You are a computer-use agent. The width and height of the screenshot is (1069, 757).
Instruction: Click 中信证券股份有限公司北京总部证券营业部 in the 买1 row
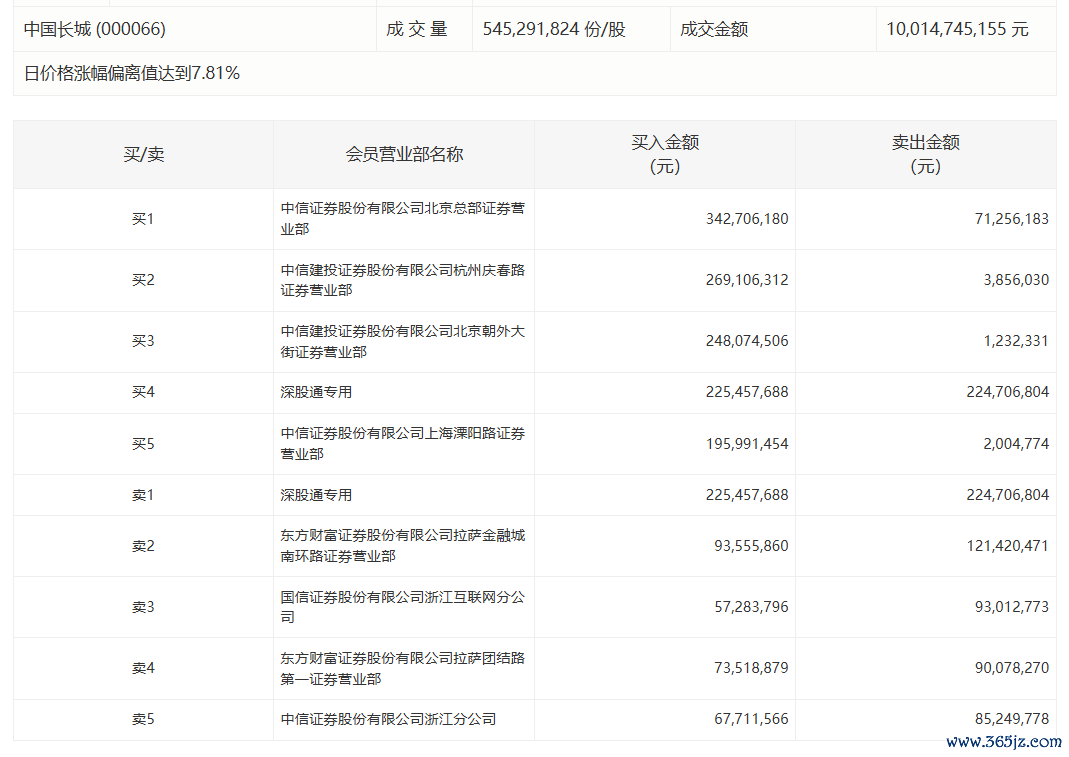click(x=403, y=219)
